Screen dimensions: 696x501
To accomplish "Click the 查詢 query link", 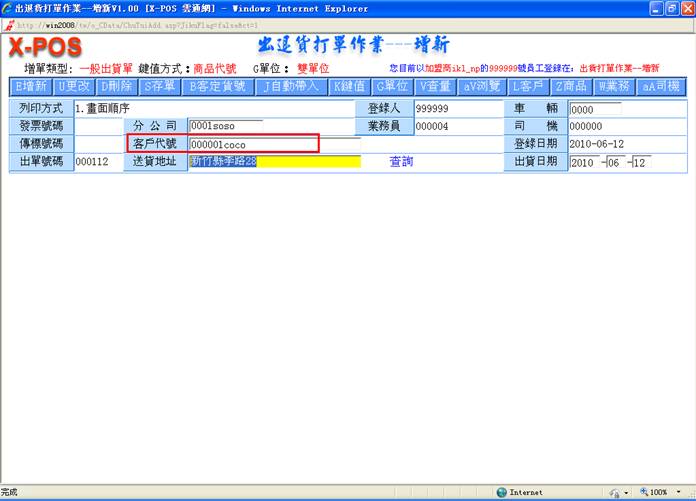I will point(401,161).
